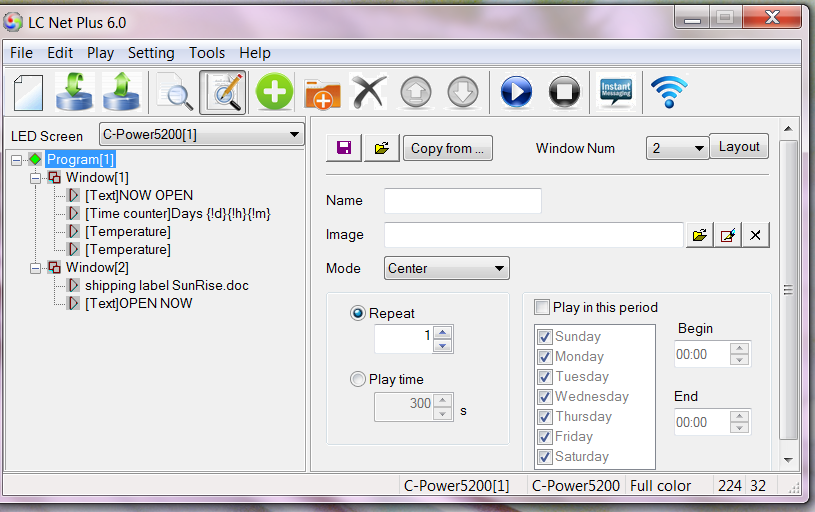Click the green plus add icon
815x512 pixels.
coord(274,91)
